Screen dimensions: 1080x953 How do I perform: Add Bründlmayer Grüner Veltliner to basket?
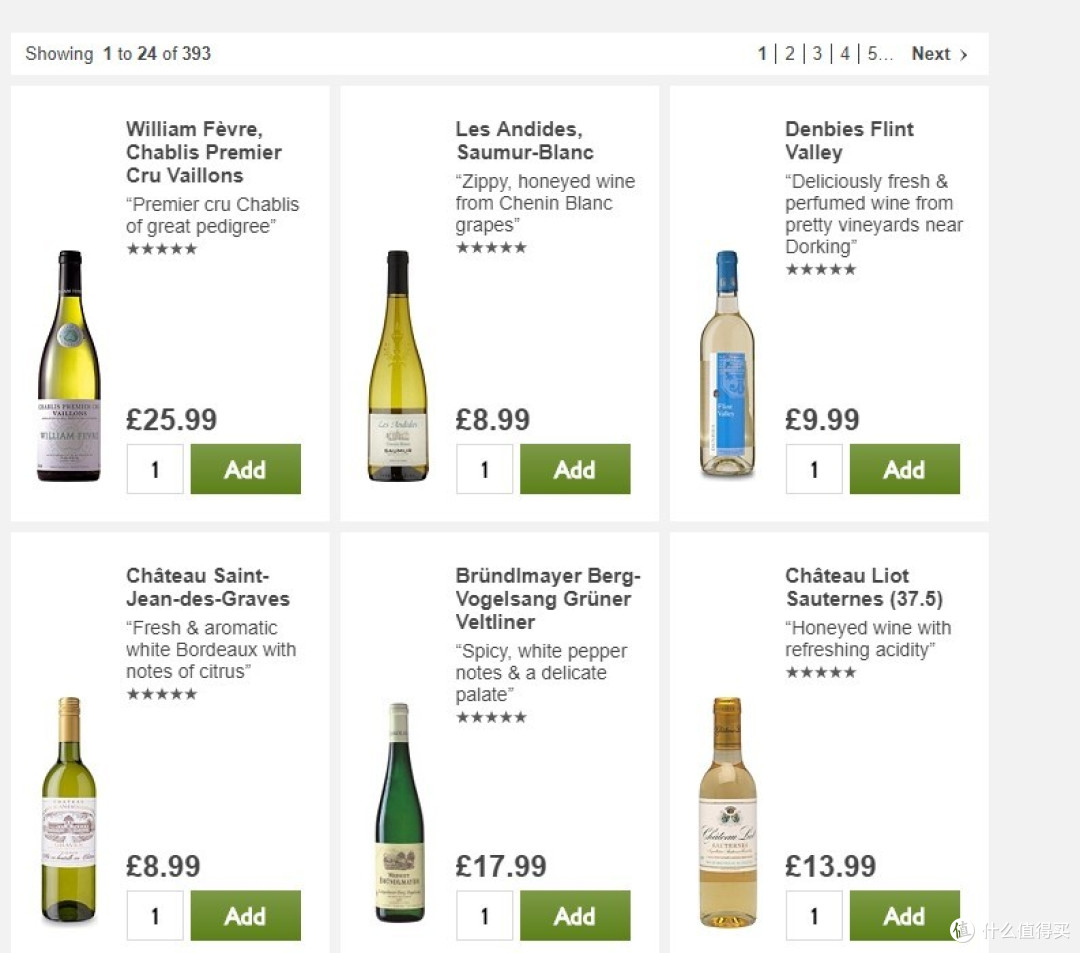click(x=574, y=915)
